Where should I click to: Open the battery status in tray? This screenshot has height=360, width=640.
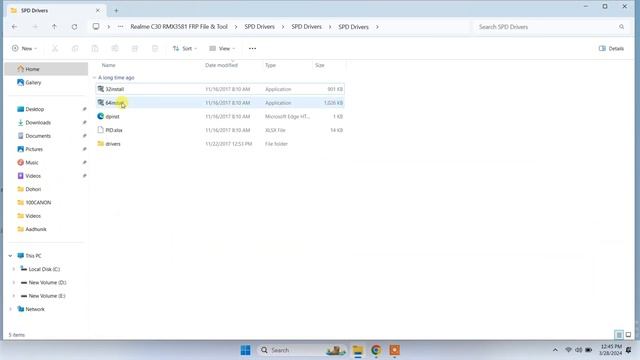pos(589,350)
